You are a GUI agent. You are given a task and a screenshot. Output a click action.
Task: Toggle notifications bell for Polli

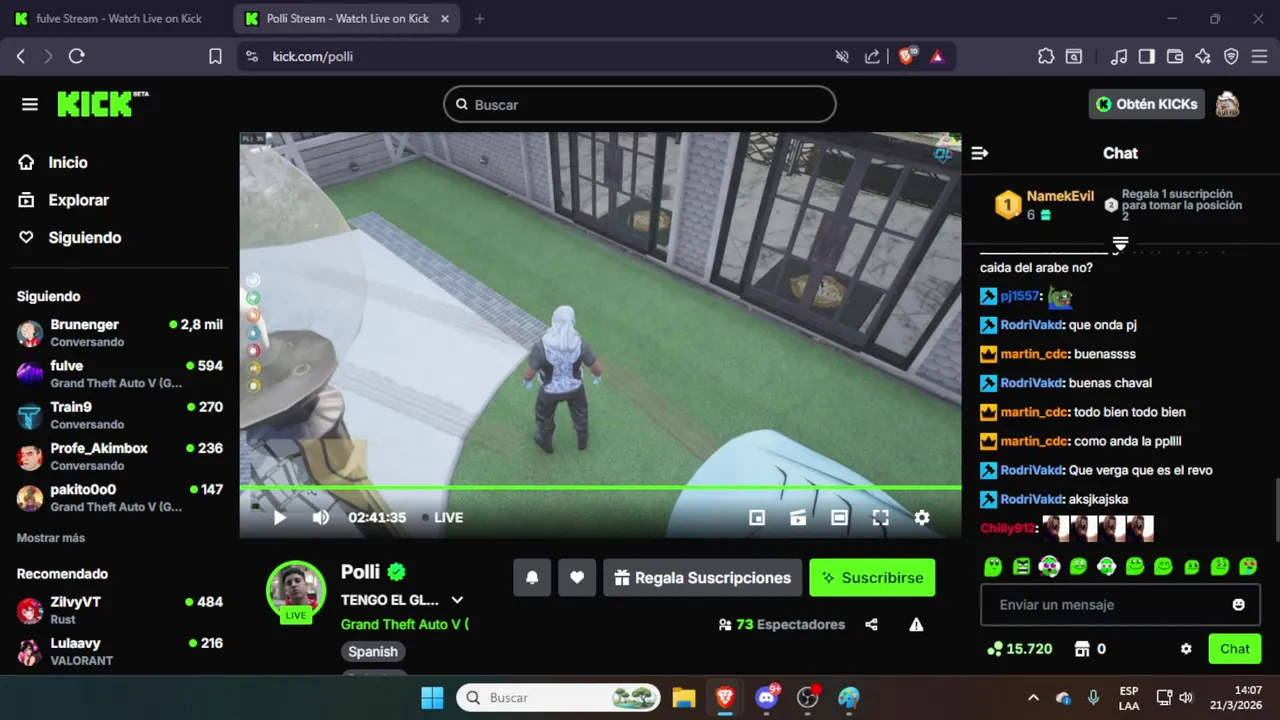532,577
